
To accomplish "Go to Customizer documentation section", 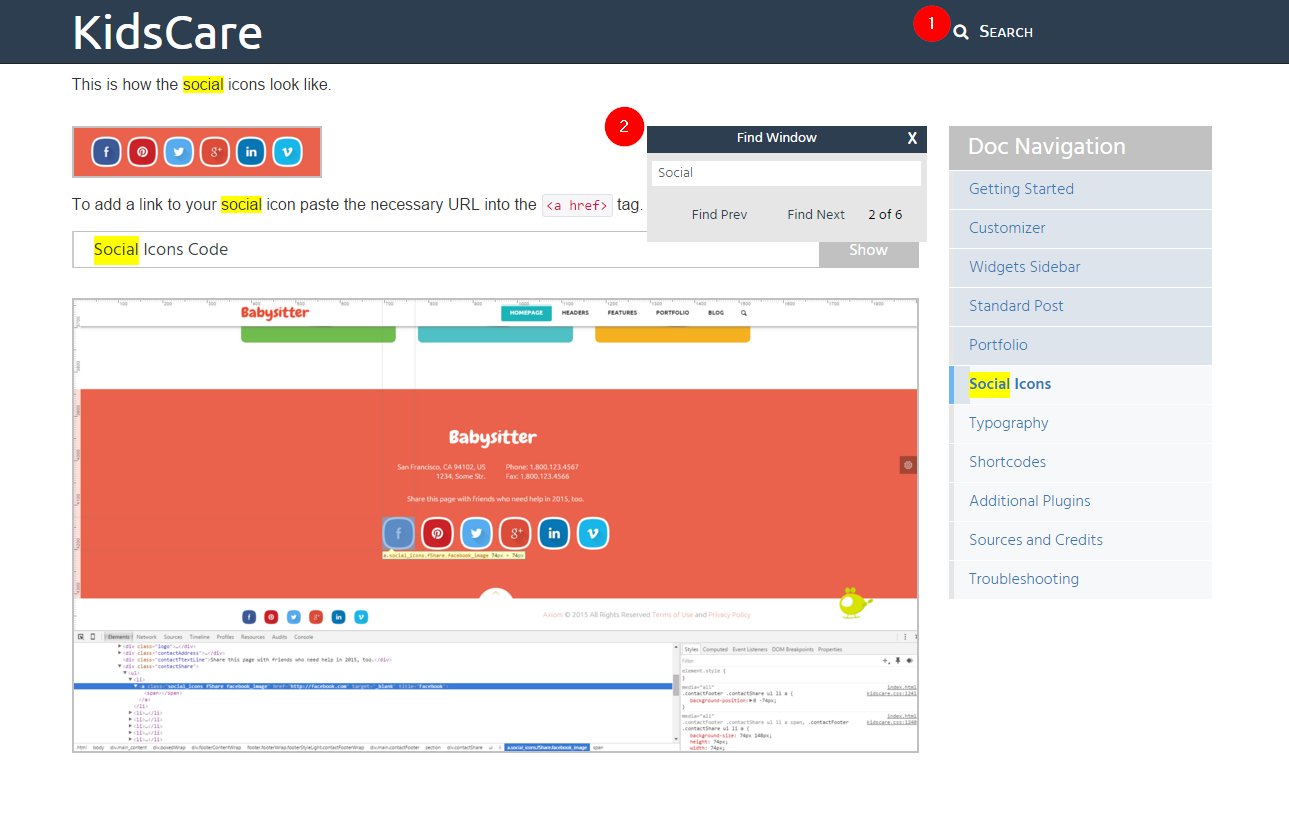I will [x=1007, y=228].
